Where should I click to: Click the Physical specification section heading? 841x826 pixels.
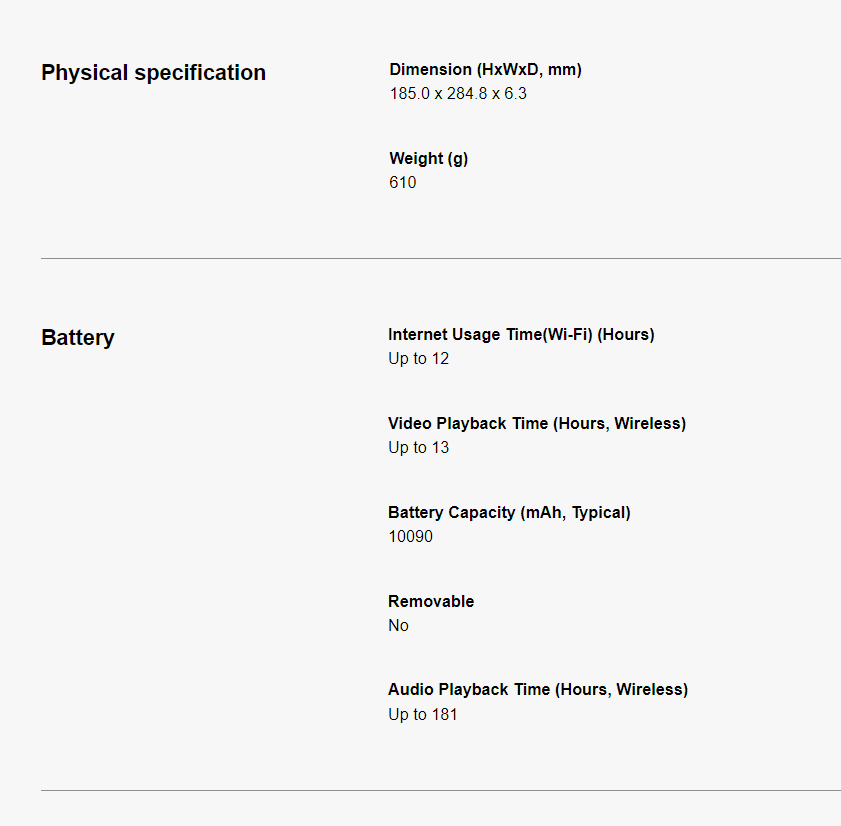click(x=153, y=73)
